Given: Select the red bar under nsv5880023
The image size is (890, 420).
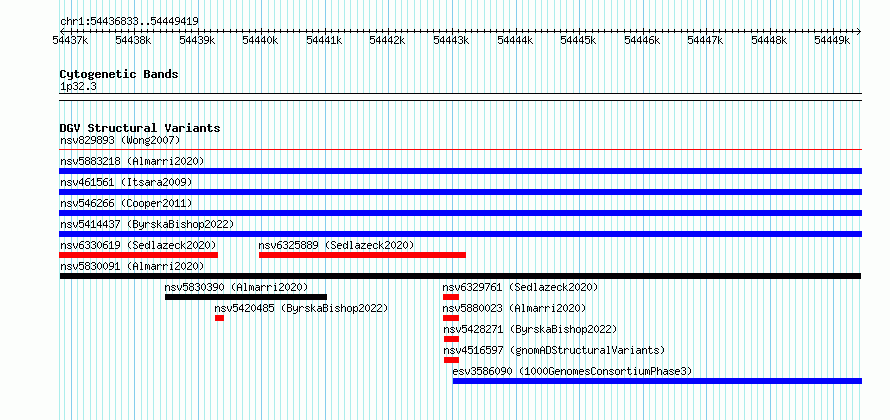Looking at the screenshot, I should pyautogui.click(x=451, y=318).
